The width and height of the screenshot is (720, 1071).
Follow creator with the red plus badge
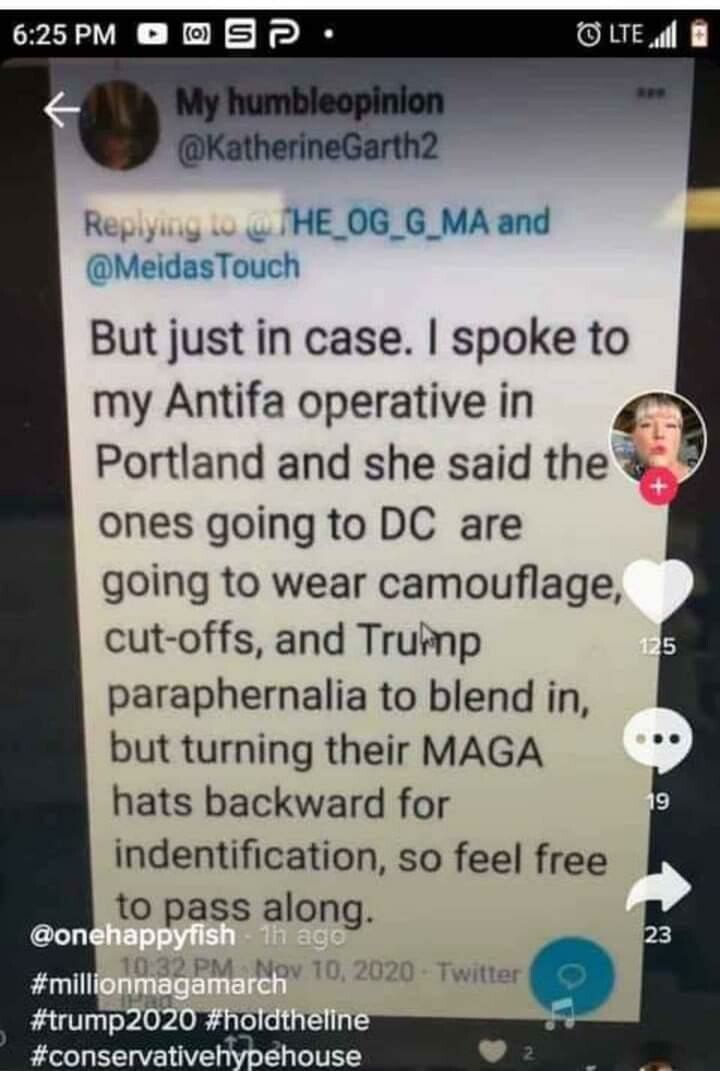(x=658, y=488)
